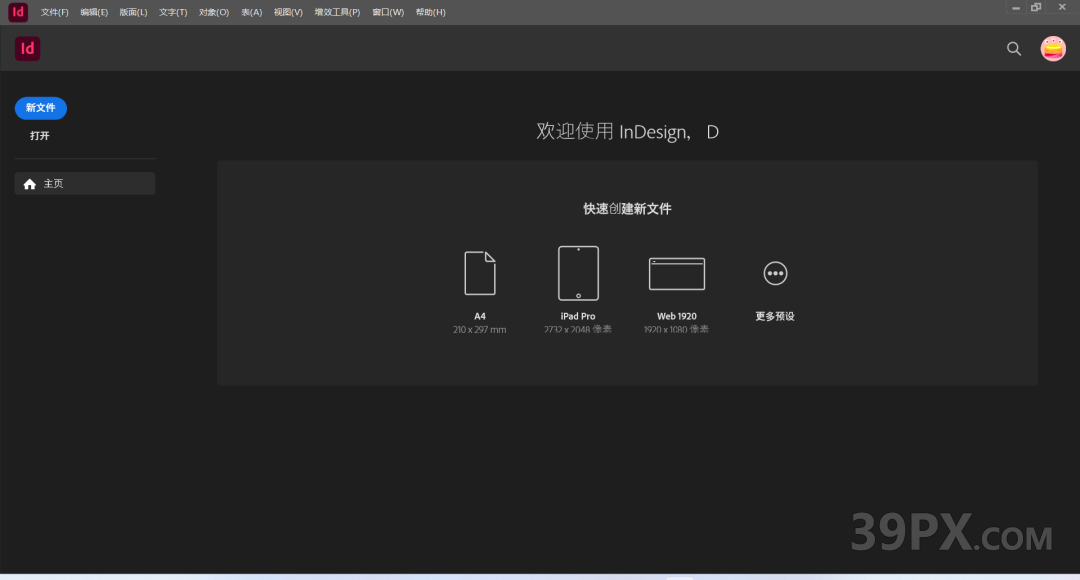Select the 主页 sidebar item
The width and height of the screenshot is (1080, 580).
(85, 184)
